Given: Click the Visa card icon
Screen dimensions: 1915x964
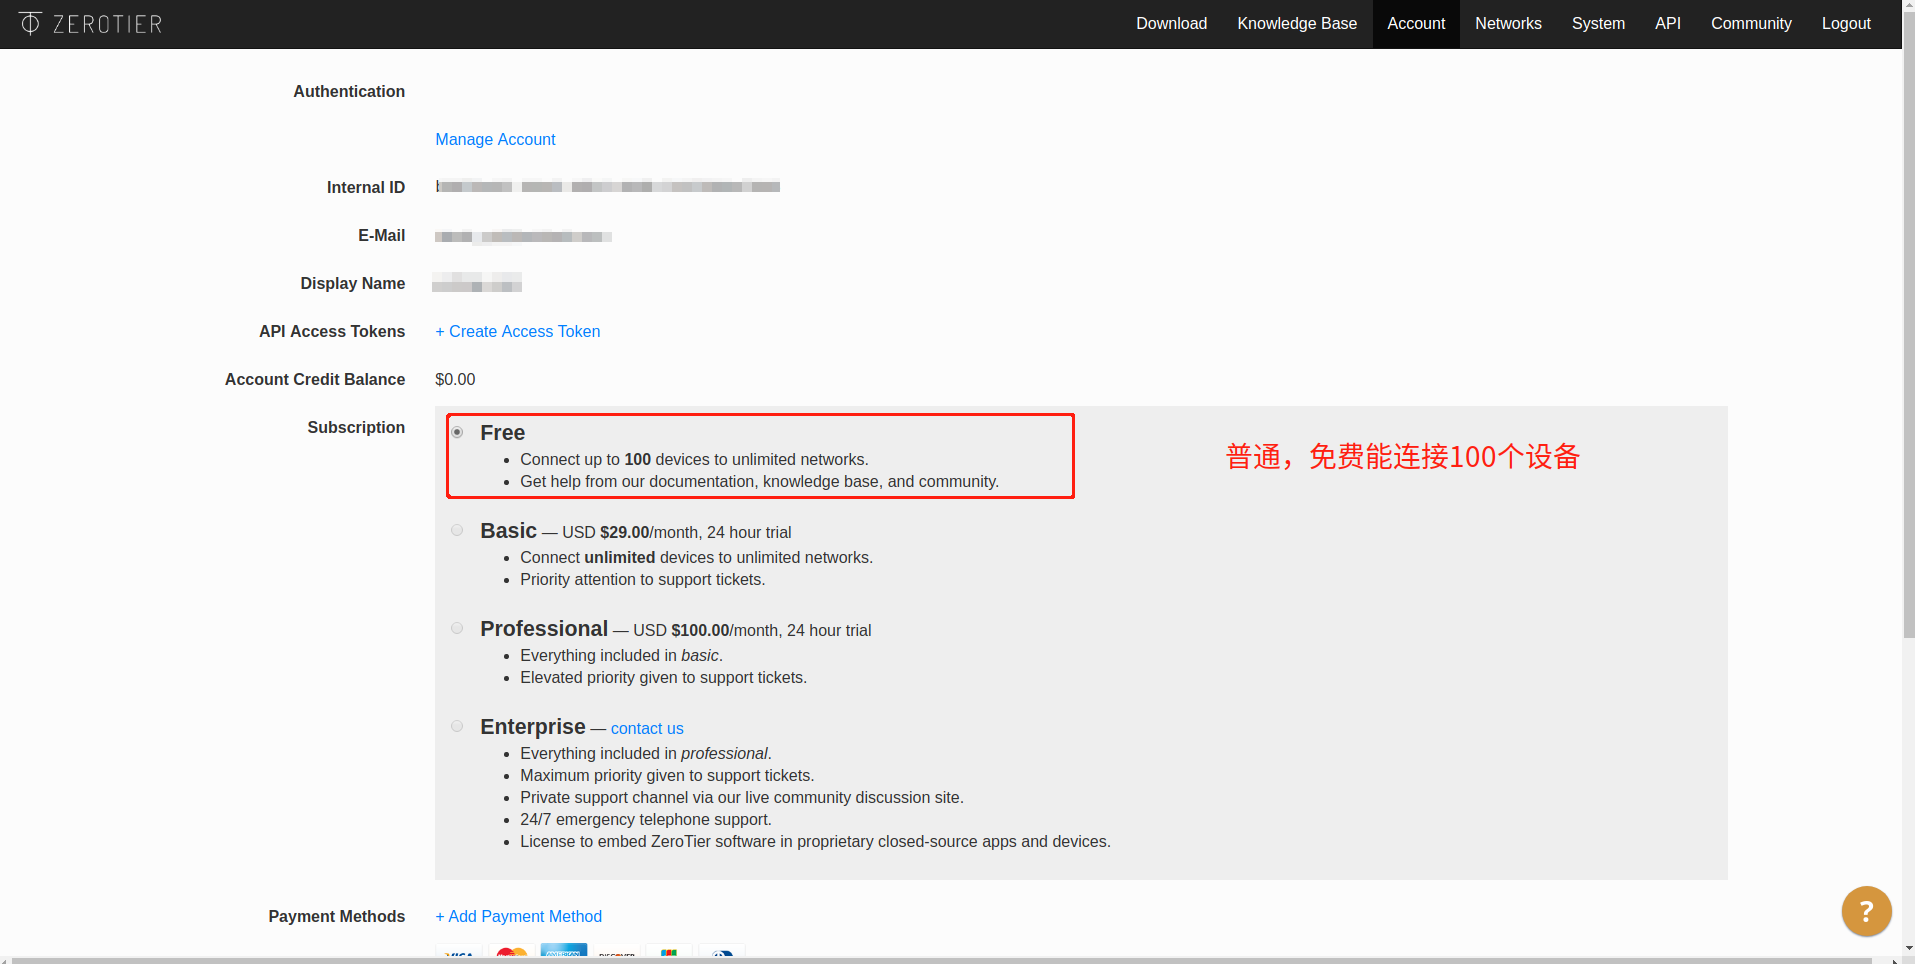Looking at the screenshot, I should tap(459, 953).
